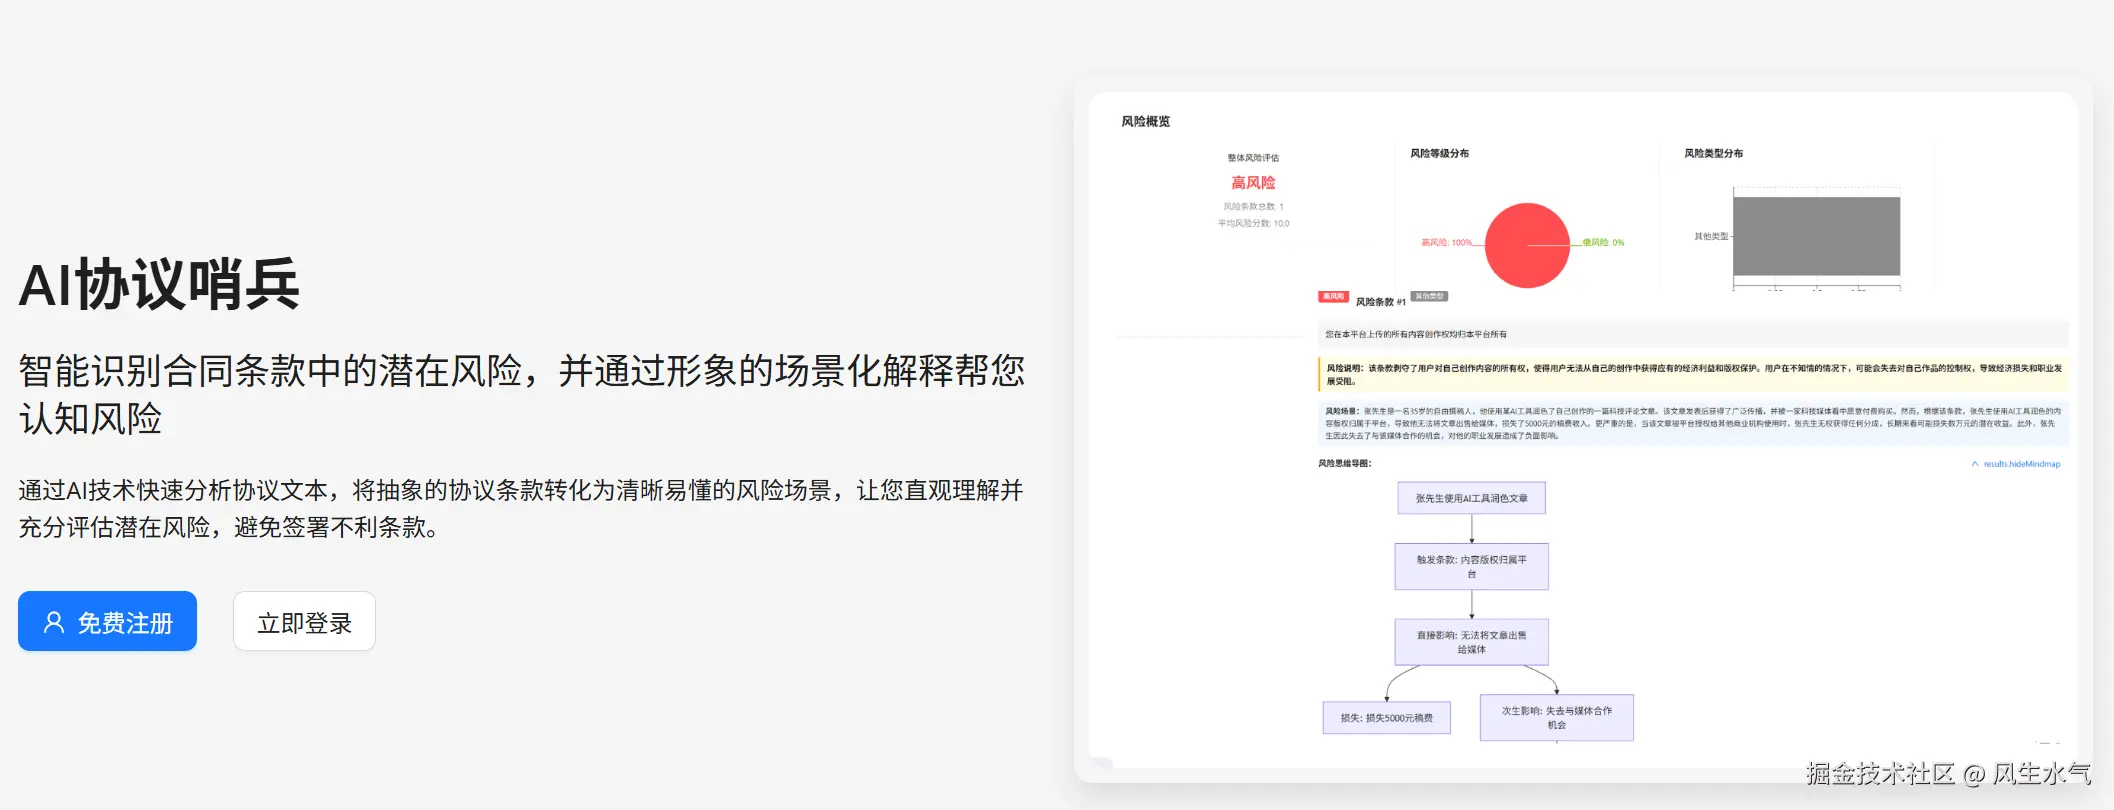2114x810 pixels.
Task: Click the 风险条款 #1 heading
Action: click(1380, 302)
